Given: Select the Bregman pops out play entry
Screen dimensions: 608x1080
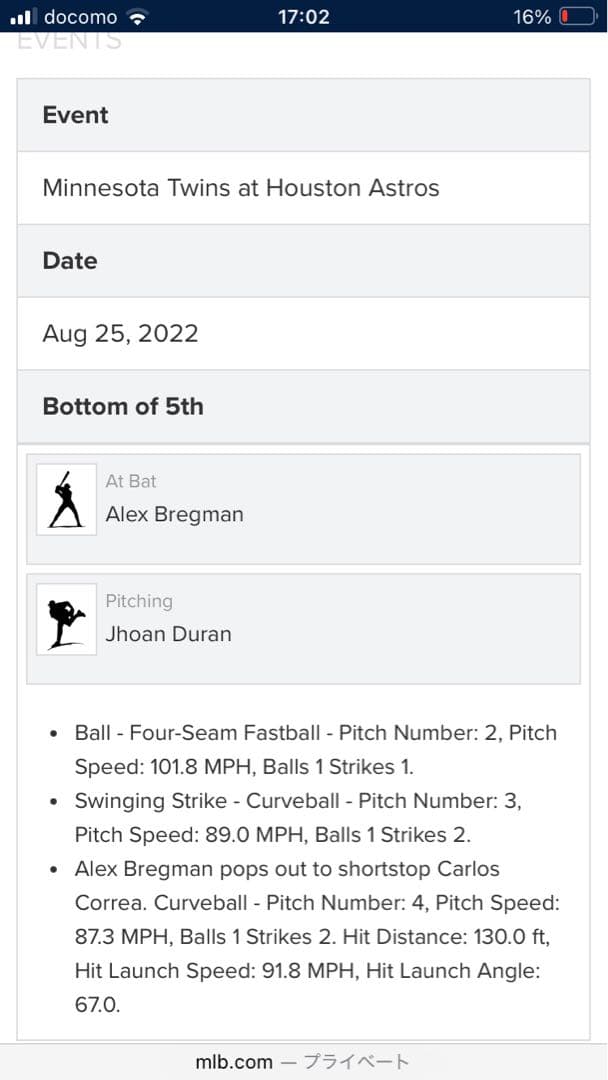Looking at the screenshot, I should [315, 936].
